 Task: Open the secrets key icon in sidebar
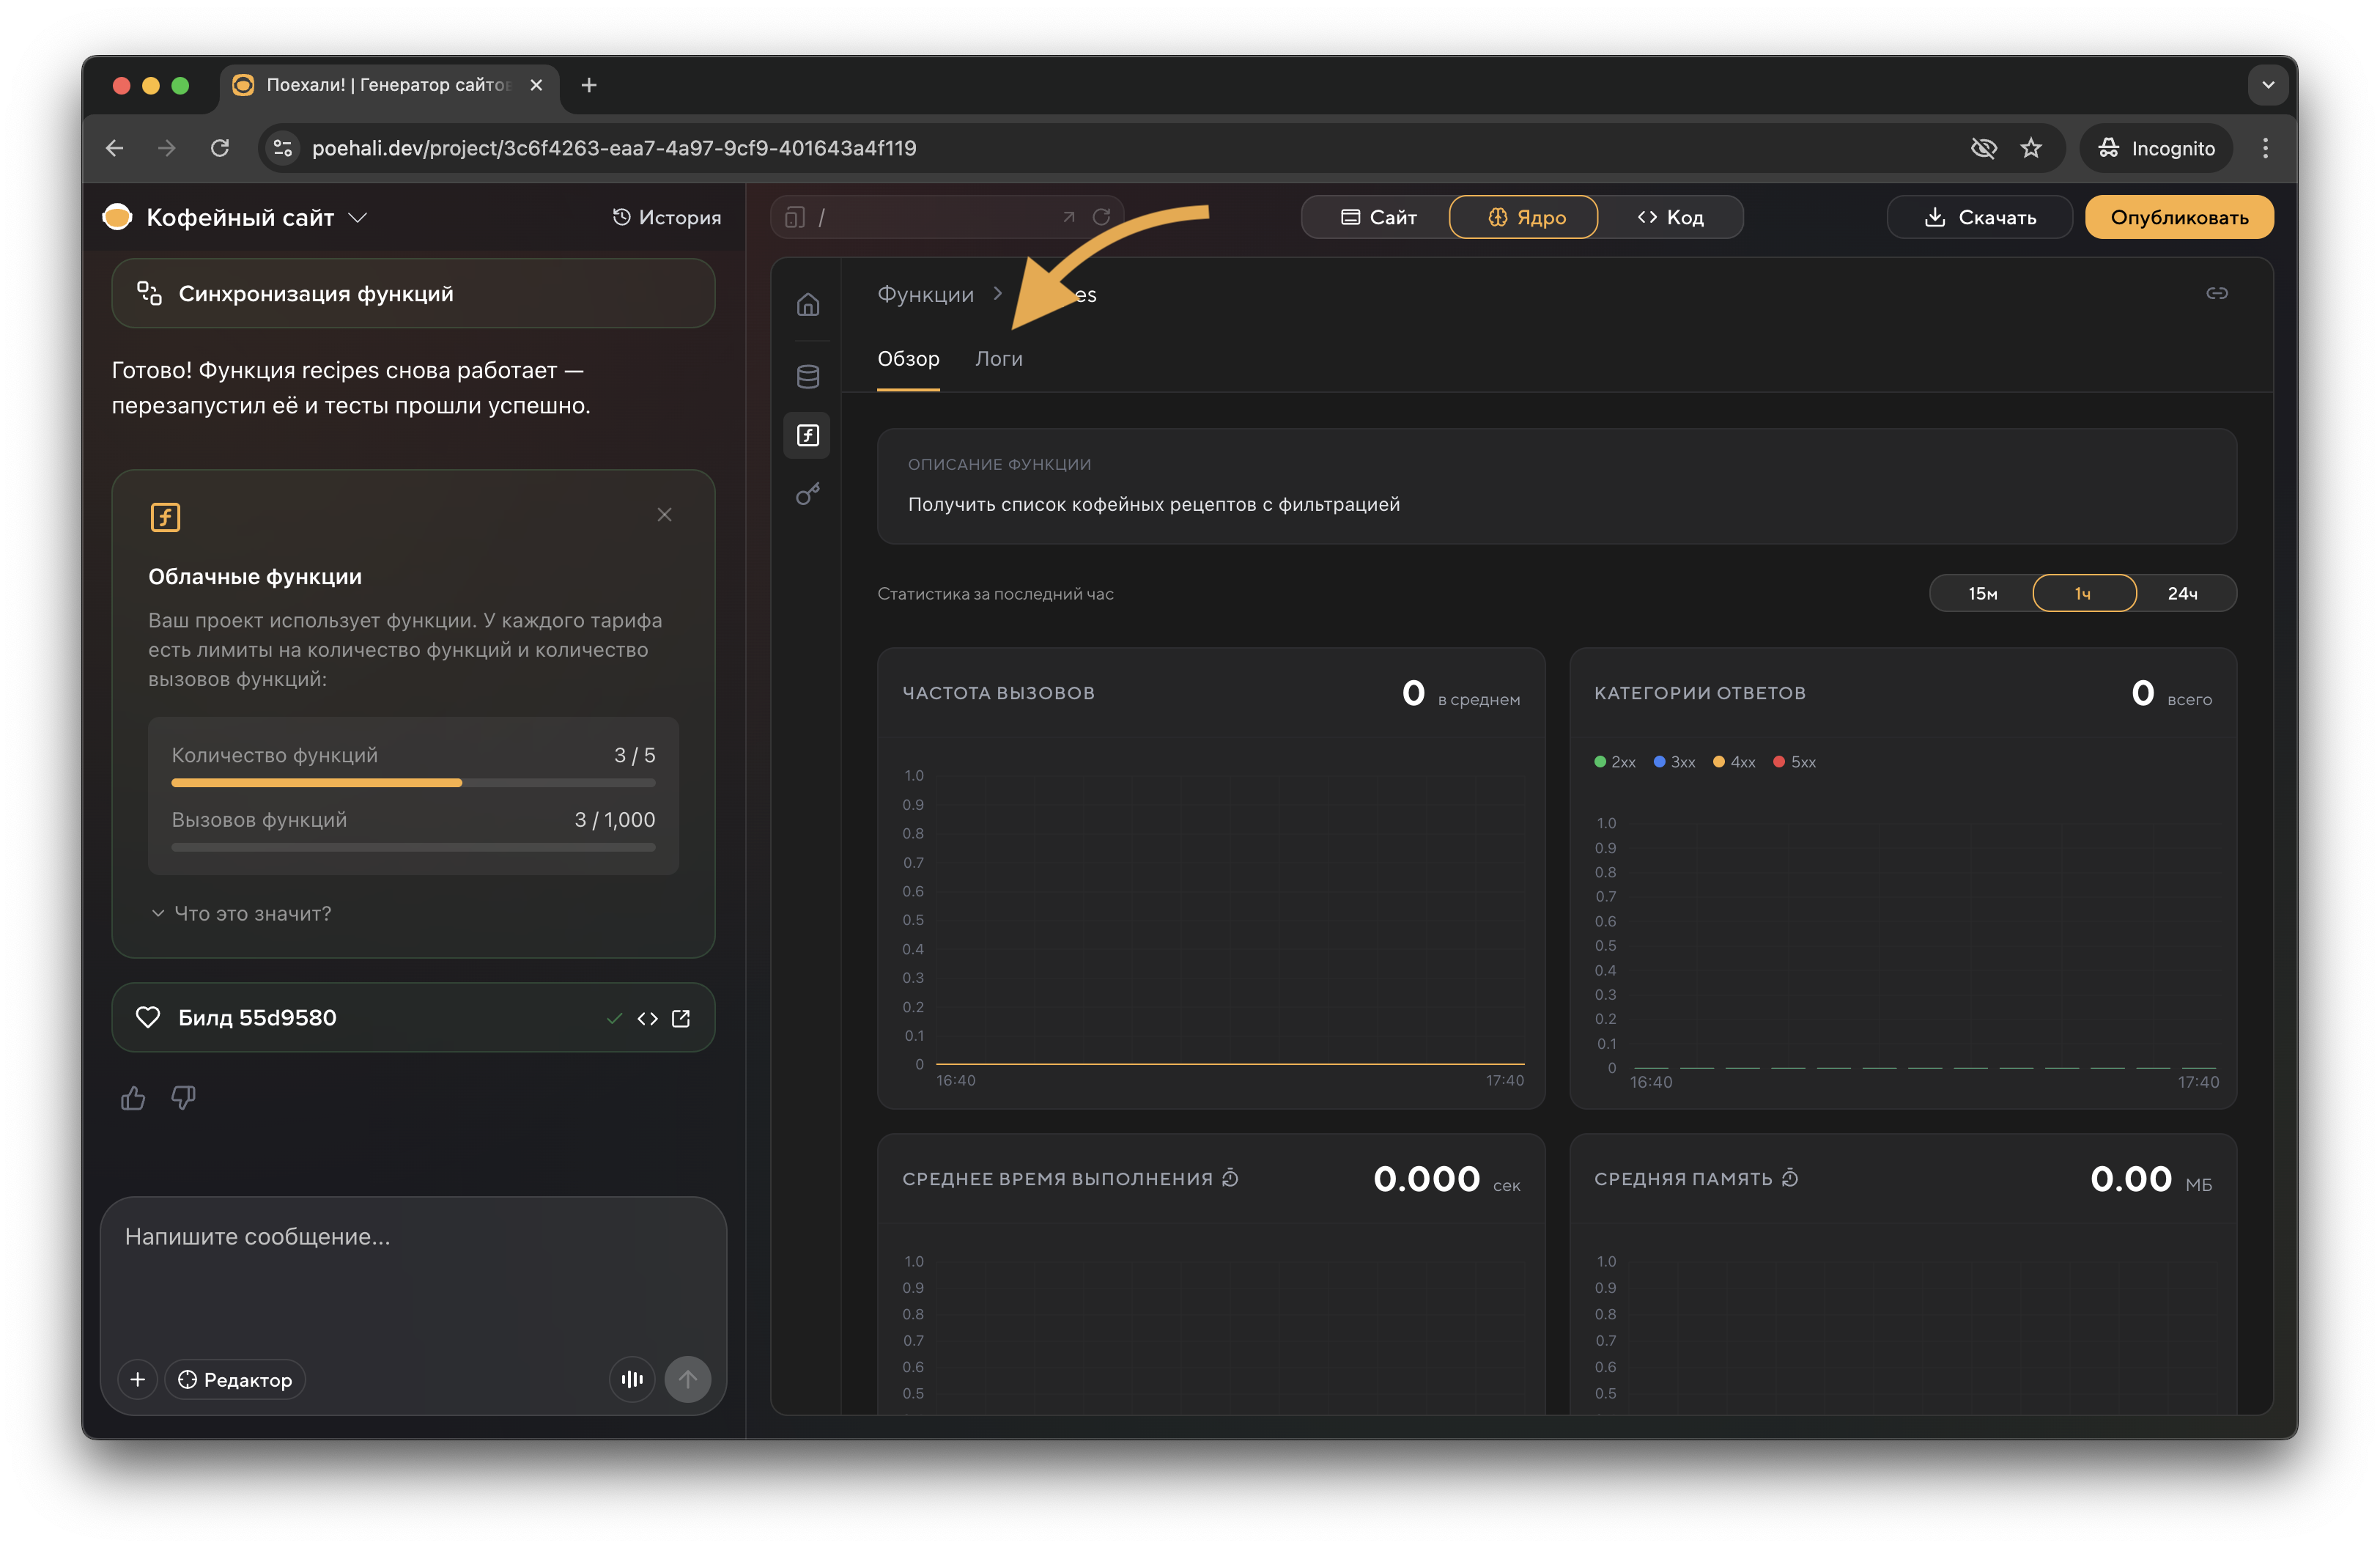click(808, 494)
